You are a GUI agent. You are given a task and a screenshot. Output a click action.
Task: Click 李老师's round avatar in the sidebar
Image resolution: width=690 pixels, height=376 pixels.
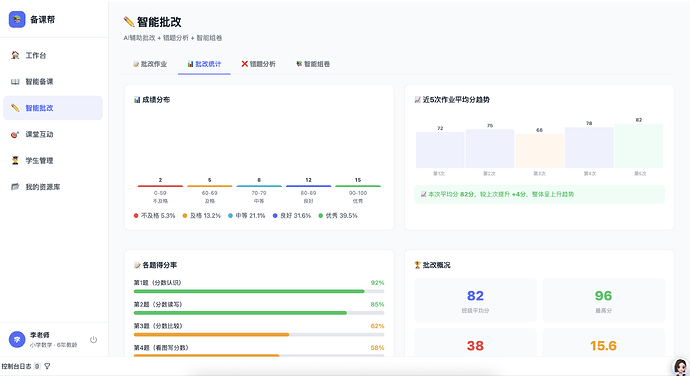pyautogui.click(x=17, y=339)
